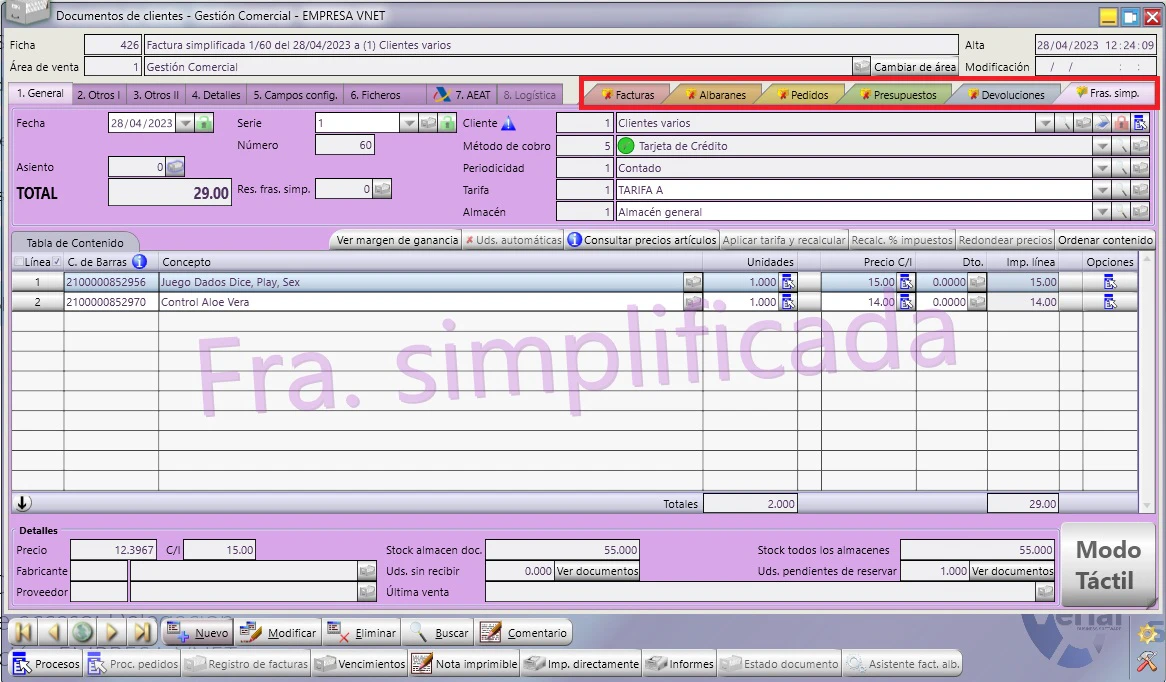The height and width of the screenshot is (682, 1166).
Task: Open the Albaranes document tab
Action: point(716,94)
